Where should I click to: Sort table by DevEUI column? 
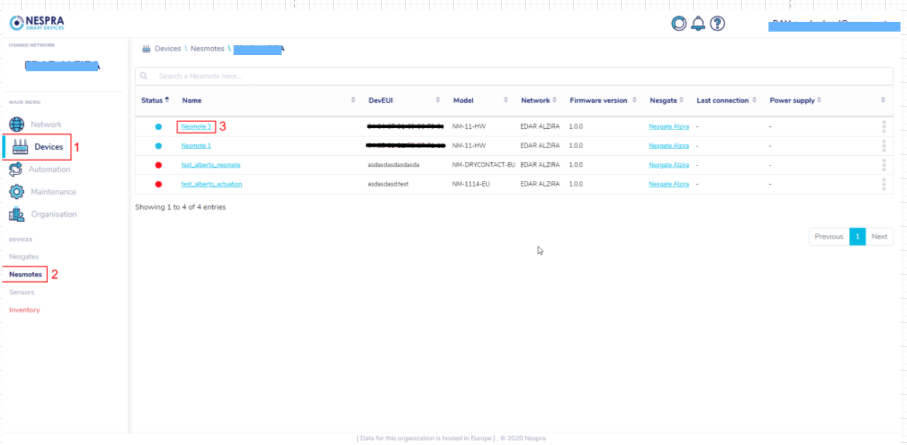(x=402, y=100)
